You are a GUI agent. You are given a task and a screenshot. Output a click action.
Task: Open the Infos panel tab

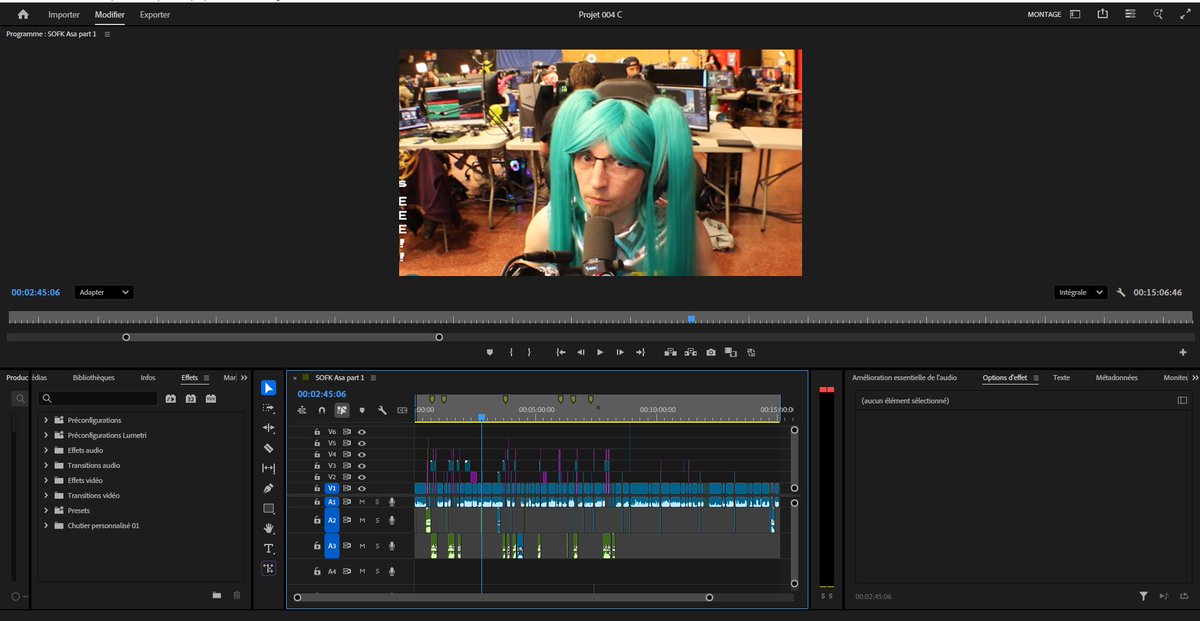pyautogui.click(x=148, y=378)
